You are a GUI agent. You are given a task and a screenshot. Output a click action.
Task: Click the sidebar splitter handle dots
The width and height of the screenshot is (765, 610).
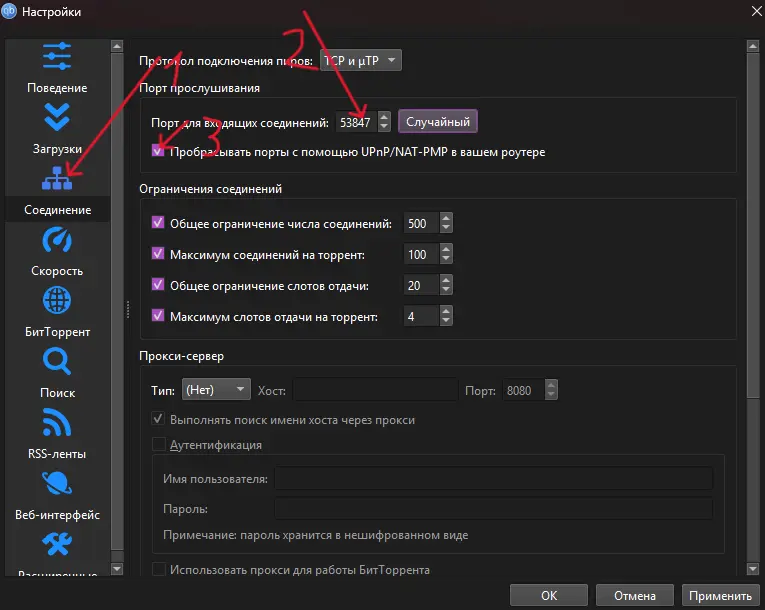point(128,309)
